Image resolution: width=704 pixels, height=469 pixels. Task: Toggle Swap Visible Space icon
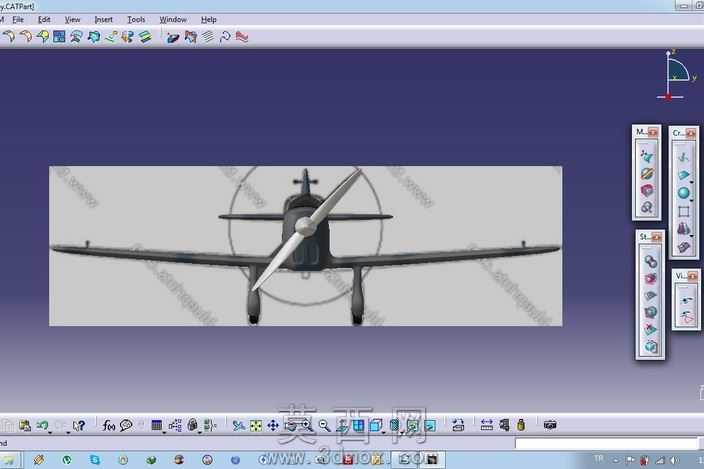[x=430, y=425]
